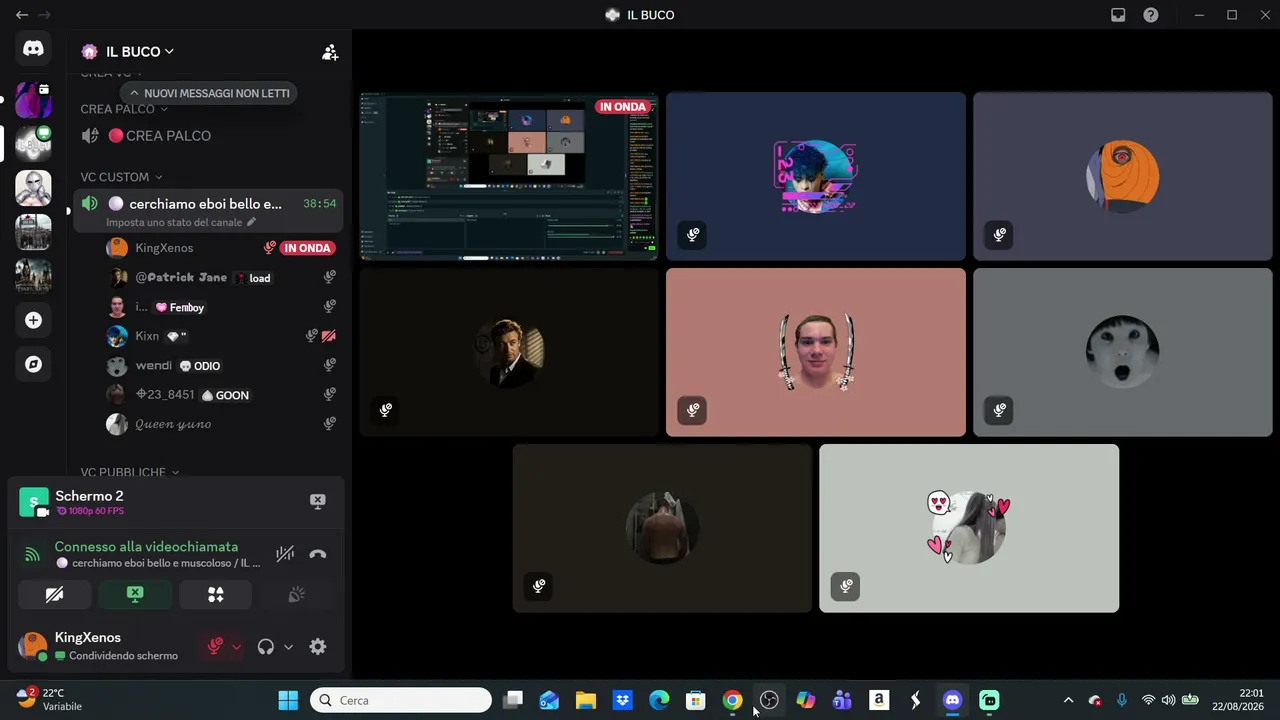
Task: Open microphone input options arrow
Action: [x=237, y=647]
